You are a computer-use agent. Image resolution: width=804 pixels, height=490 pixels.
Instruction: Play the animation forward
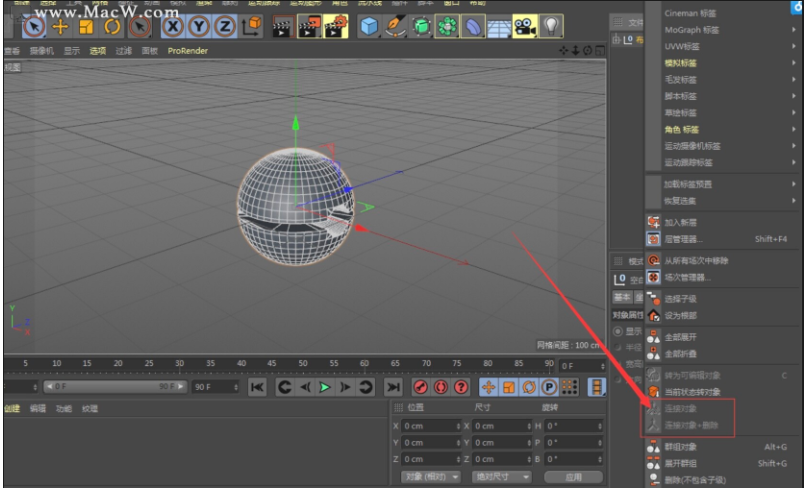coord(325,387)
